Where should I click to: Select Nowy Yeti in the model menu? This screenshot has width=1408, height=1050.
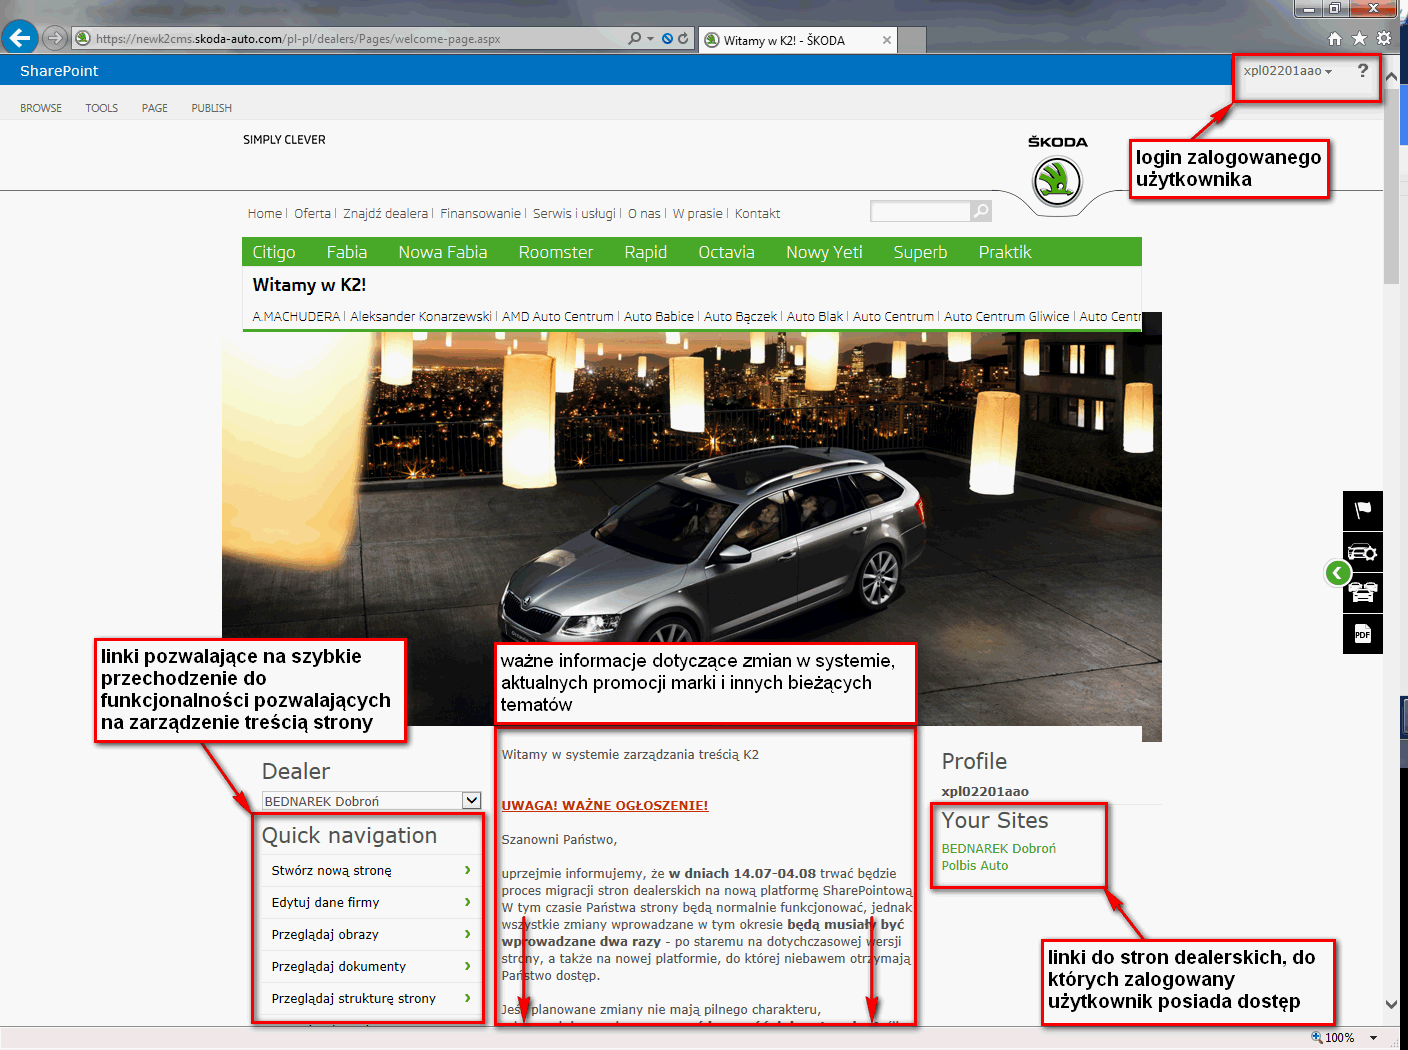(824, 252)
